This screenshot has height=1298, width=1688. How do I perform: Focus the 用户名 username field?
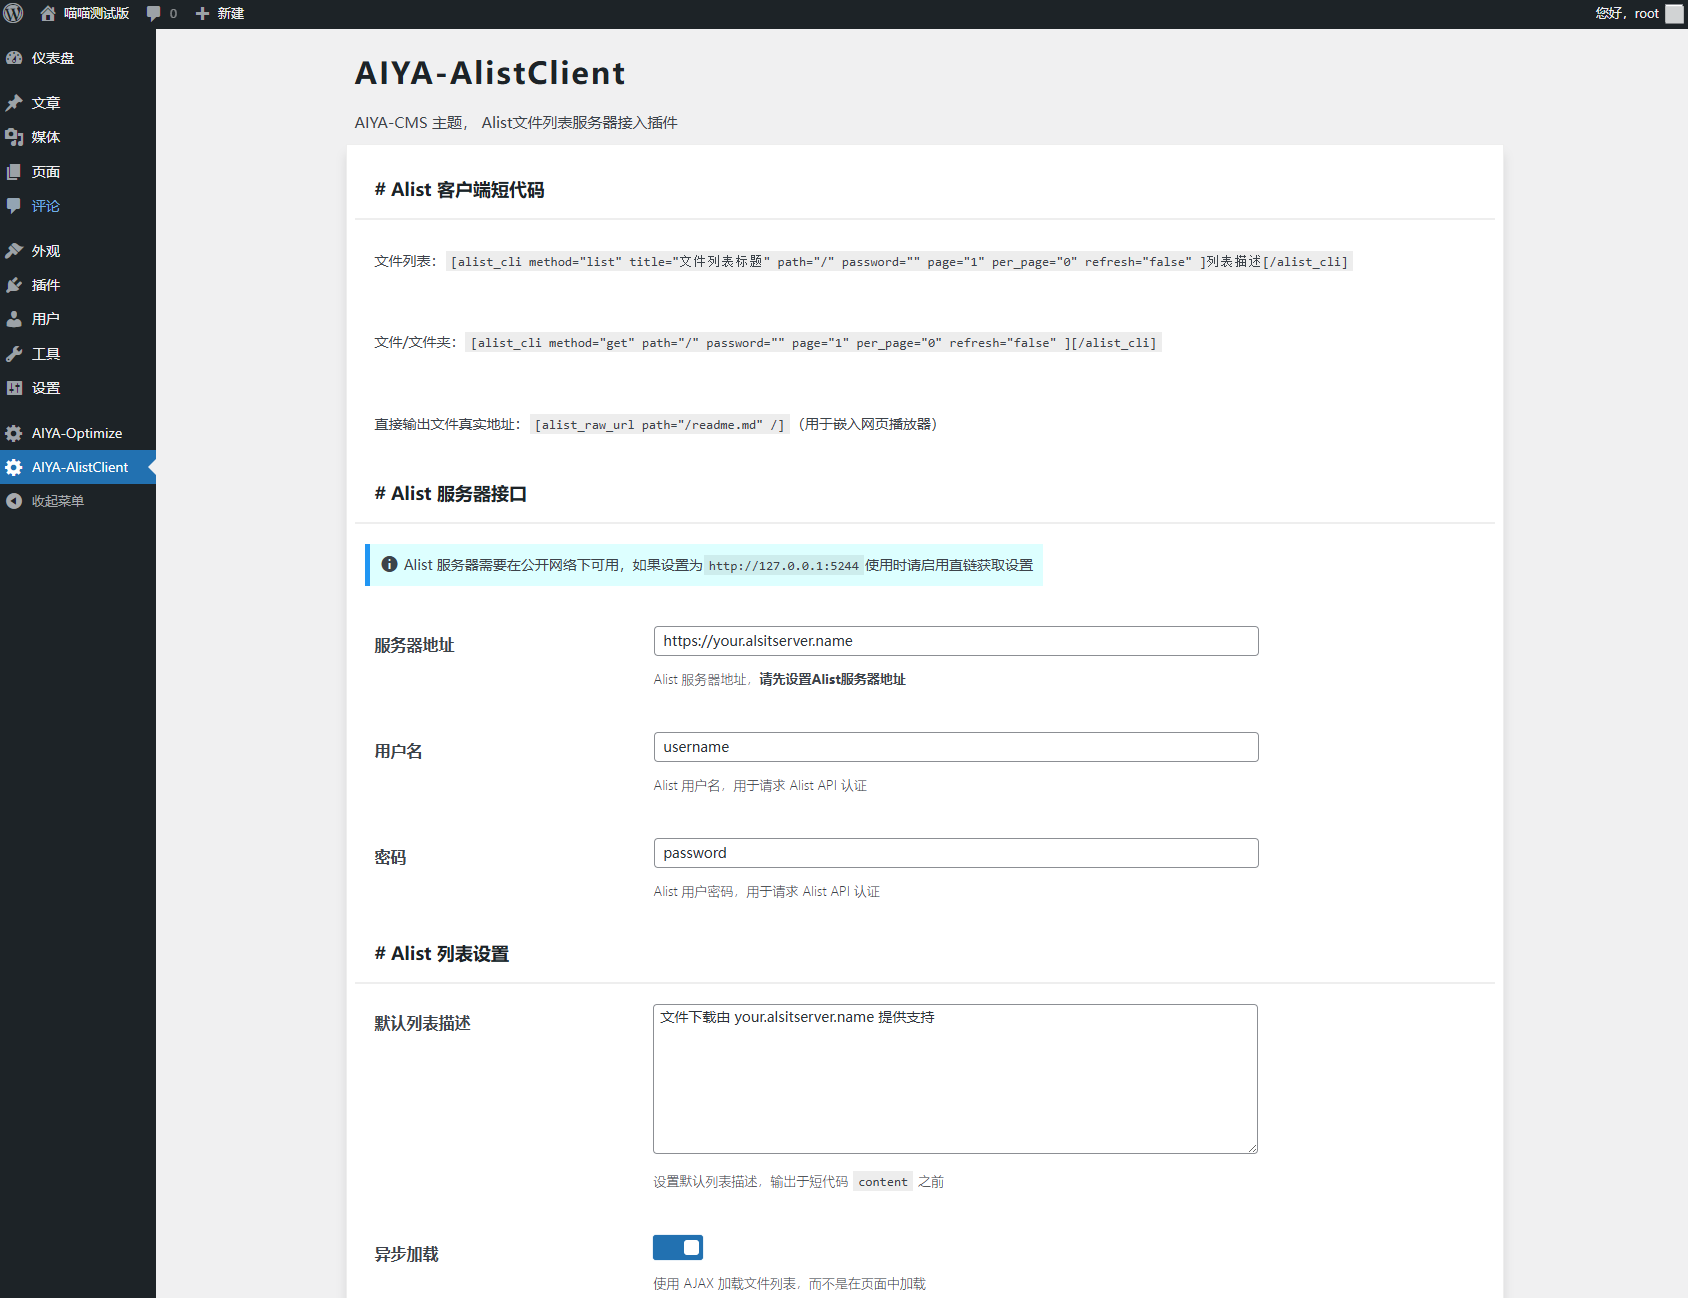point(955,747)
